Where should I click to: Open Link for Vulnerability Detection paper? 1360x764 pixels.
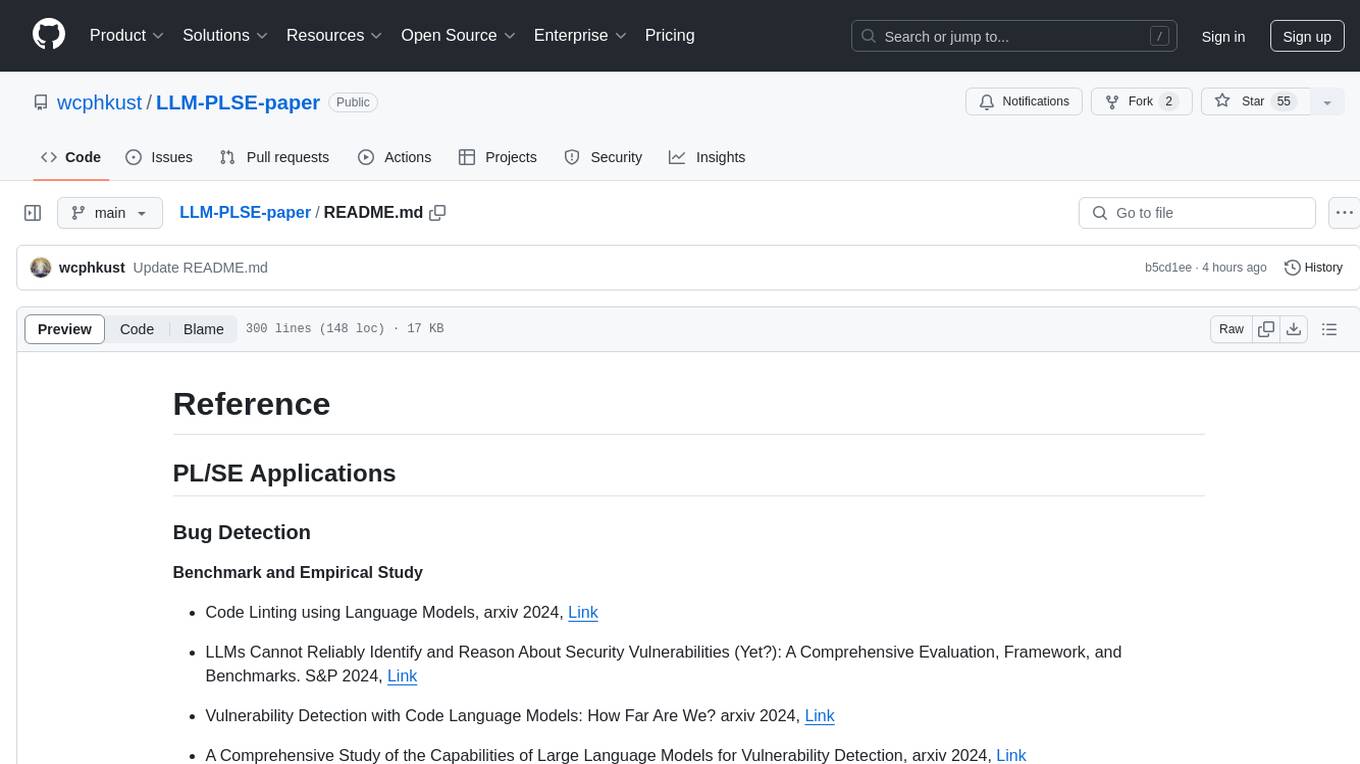coord(819,716)
